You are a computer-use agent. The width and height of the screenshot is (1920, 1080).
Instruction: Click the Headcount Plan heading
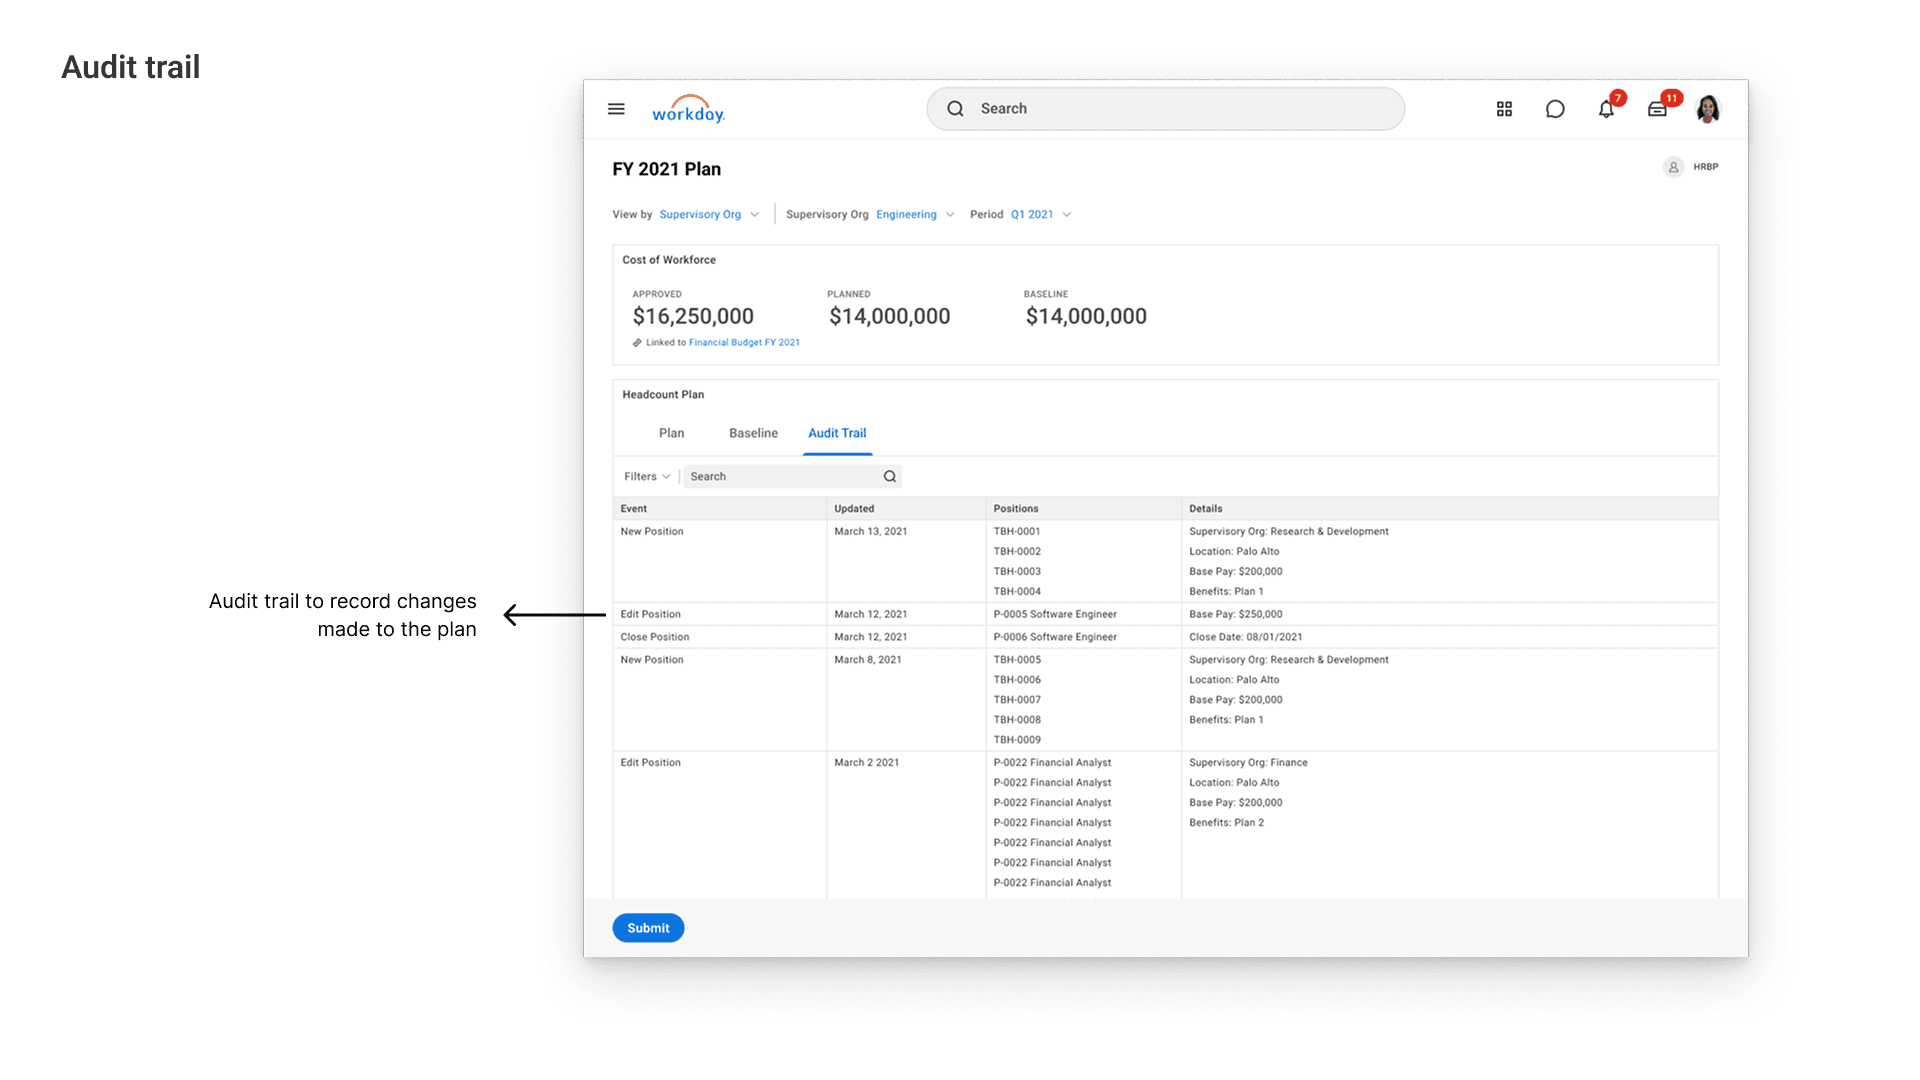pyautogui.click(x=663, y=395)
